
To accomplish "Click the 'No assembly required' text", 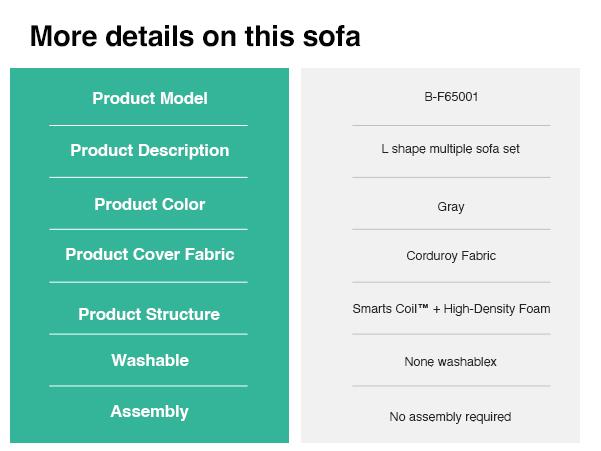I will click(451, 417).
